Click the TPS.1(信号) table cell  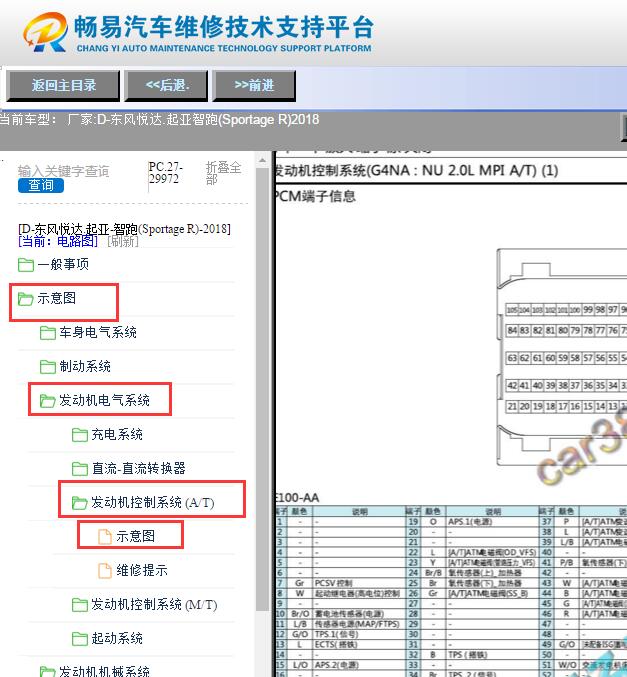click(x=359, y=635)
